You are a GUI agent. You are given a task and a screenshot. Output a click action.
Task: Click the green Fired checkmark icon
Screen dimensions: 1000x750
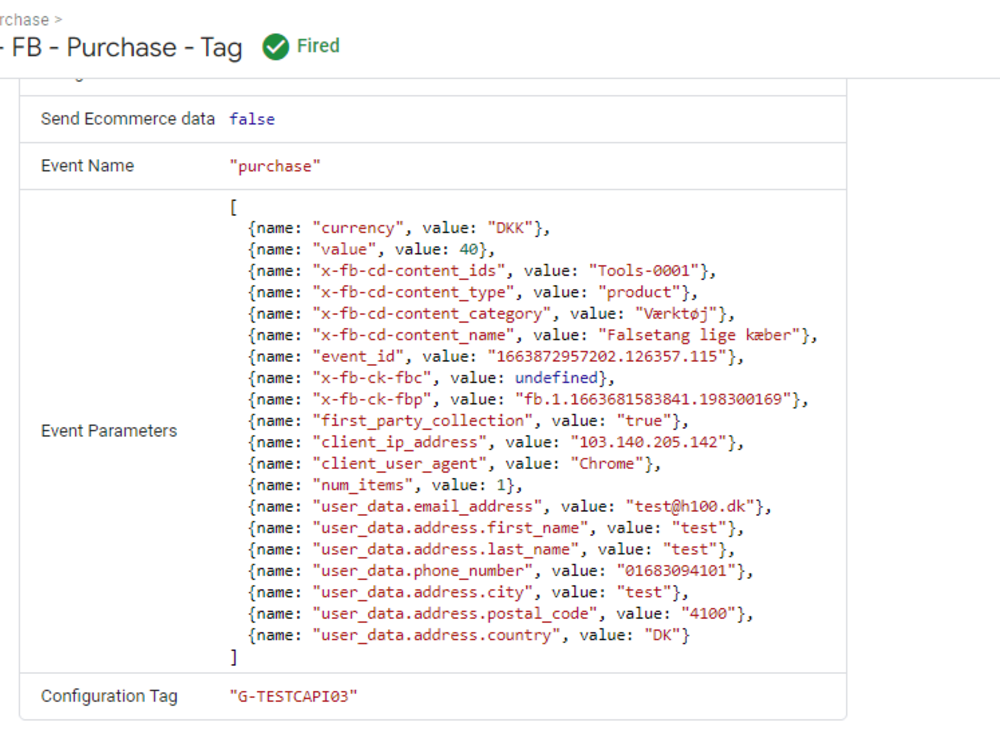[x=276, y=47]
